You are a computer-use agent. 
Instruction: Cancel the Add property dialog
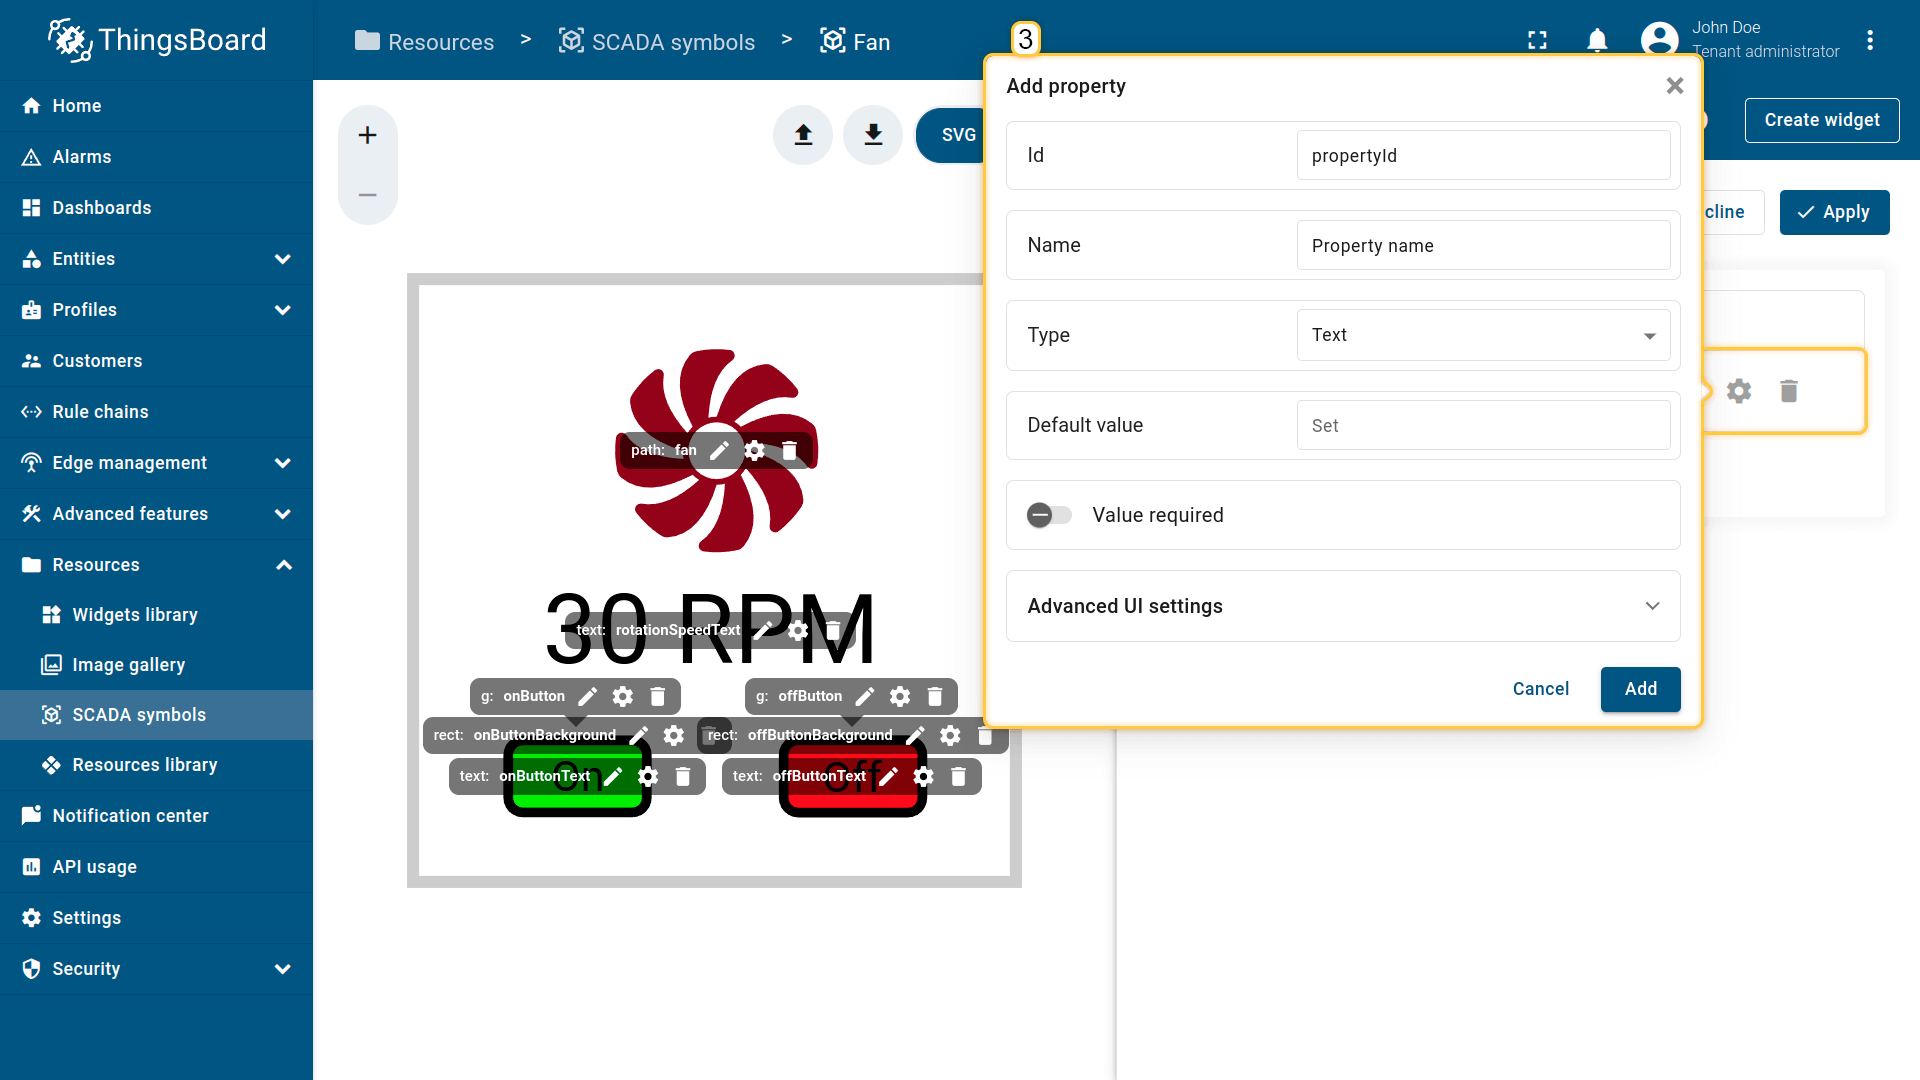coord(1540,689)
